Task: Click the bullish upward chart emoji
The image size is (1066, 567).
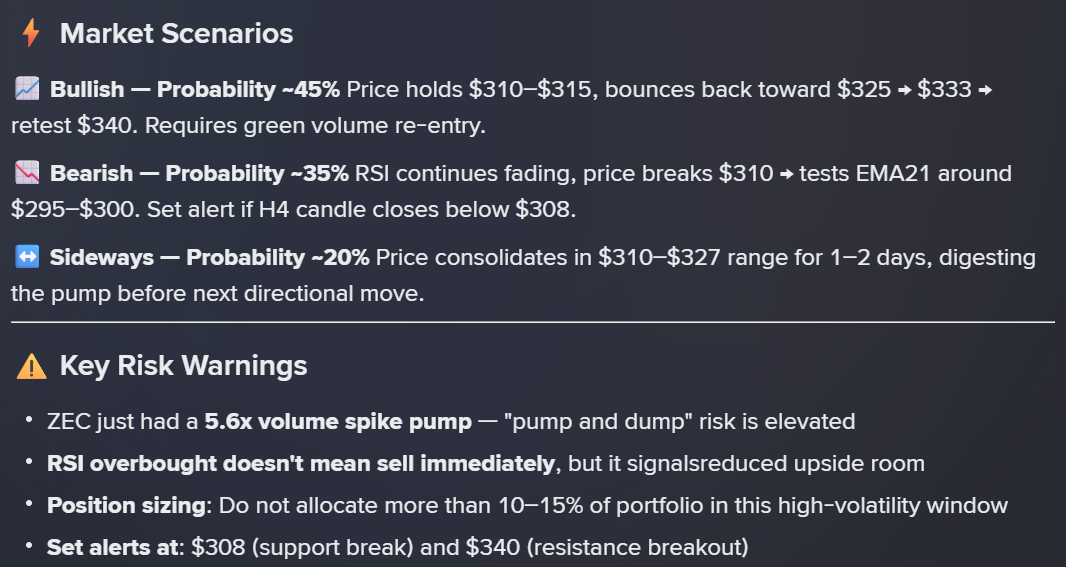Action: point(27,89)
